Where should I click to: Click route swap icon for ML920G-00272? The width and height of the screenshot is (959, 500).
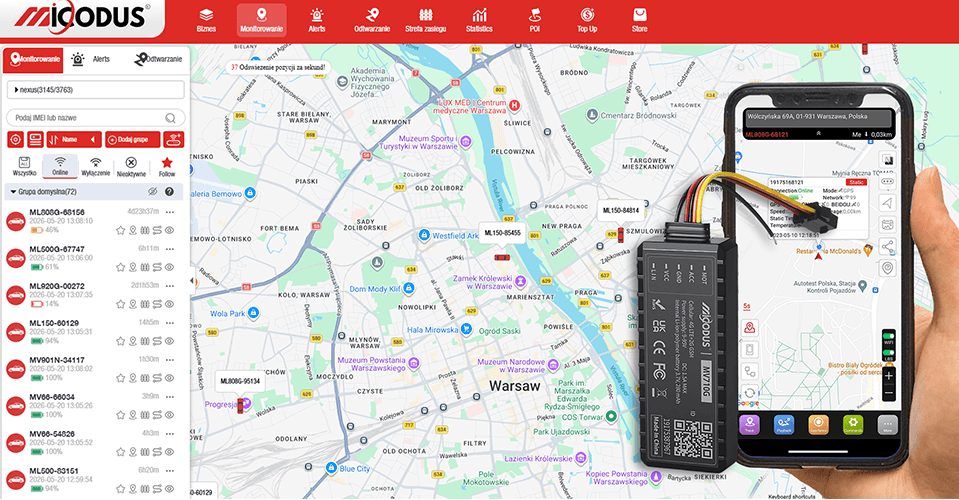pos(157,304)
